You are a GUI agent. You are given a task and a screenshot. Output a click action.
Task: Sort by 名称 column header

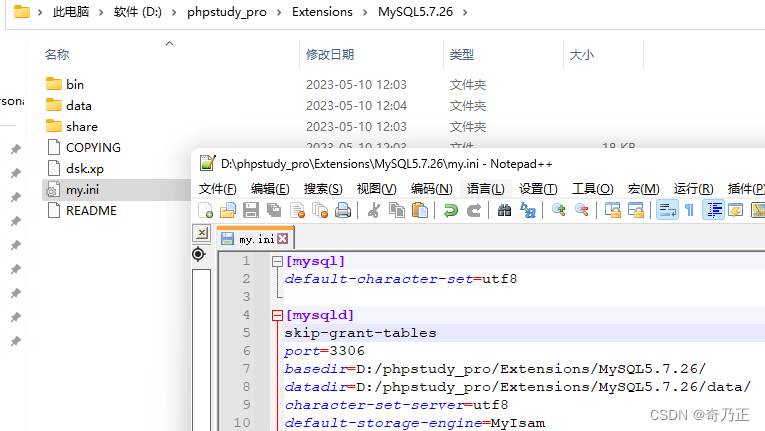[57, 55]
